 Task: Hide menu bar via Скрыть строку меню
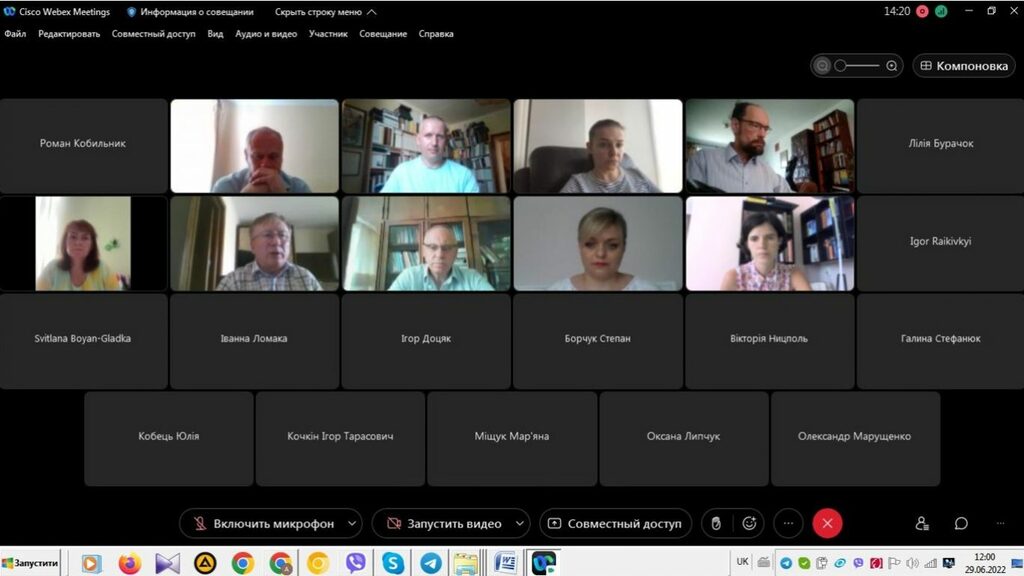(325, 12)
